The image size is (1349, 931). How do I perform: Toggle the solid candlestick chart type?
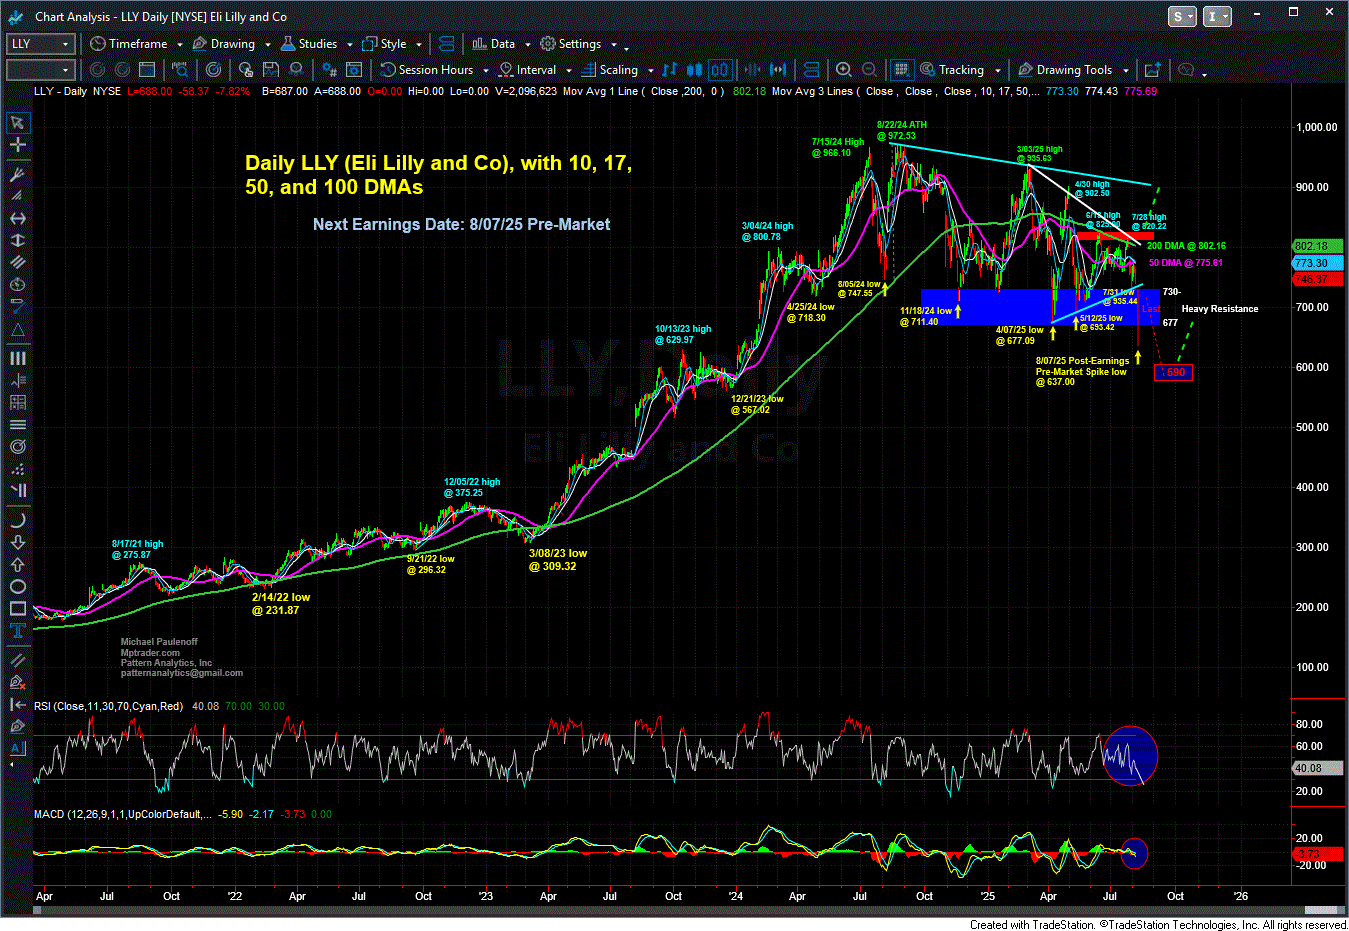click(694, 70)
